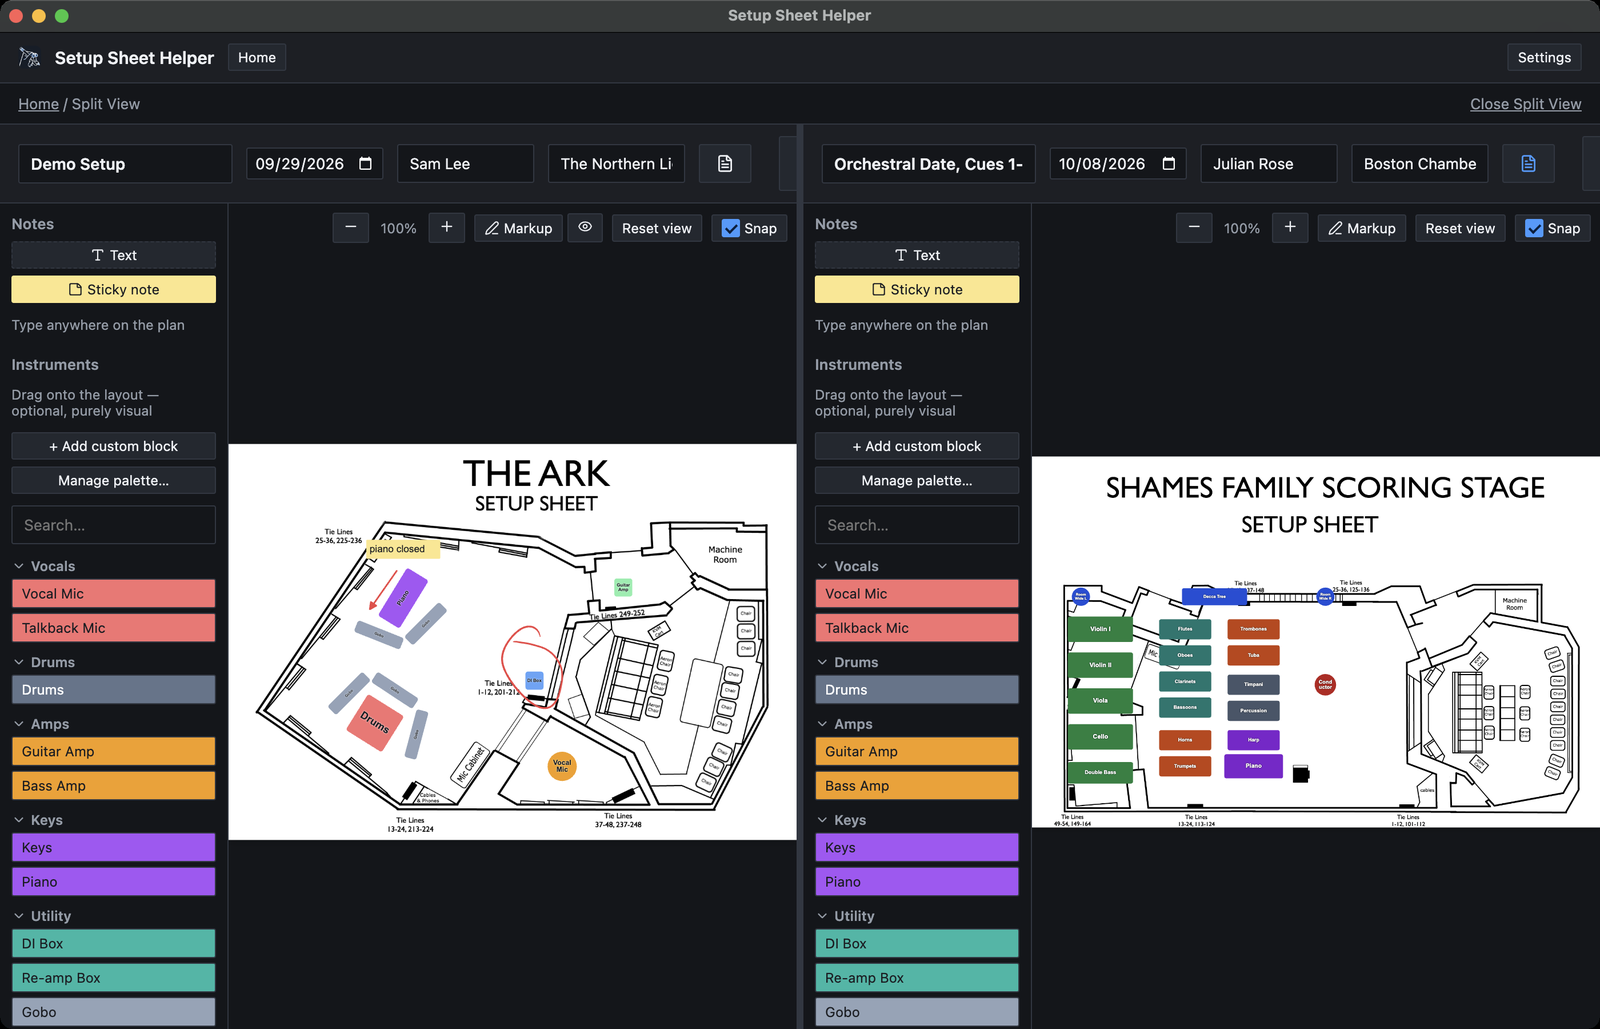
Task: Open Settings
Action: pyautogui.click(x=1544, y=58)
